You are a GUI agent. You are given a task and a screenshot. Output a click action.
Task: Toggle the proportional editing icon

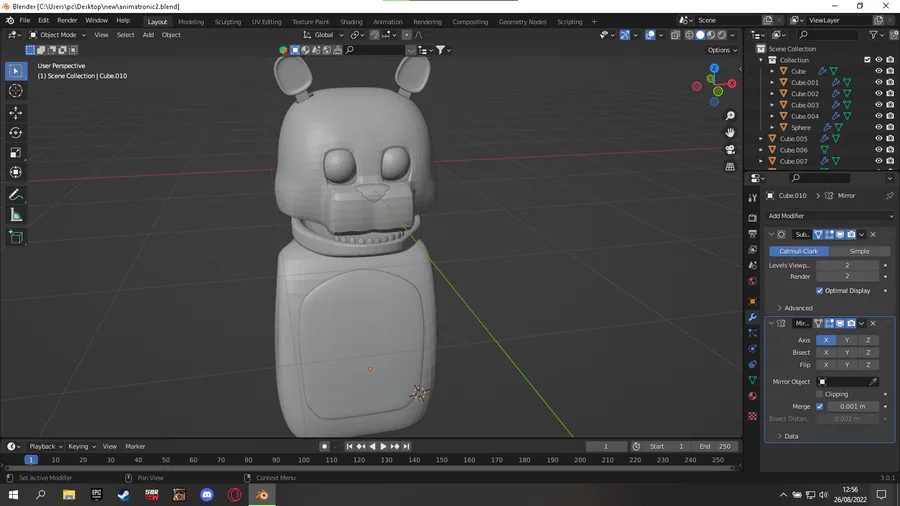point(406,35)
